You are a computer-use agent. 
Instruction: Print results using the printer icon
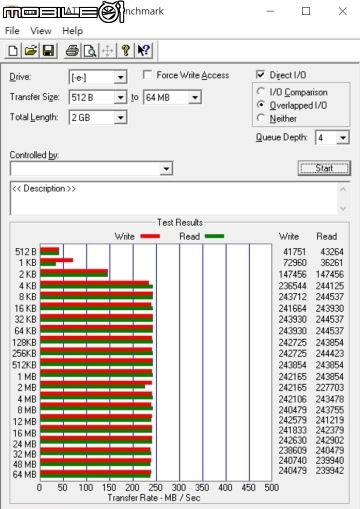pyautogui.click(x=72, y=51)
